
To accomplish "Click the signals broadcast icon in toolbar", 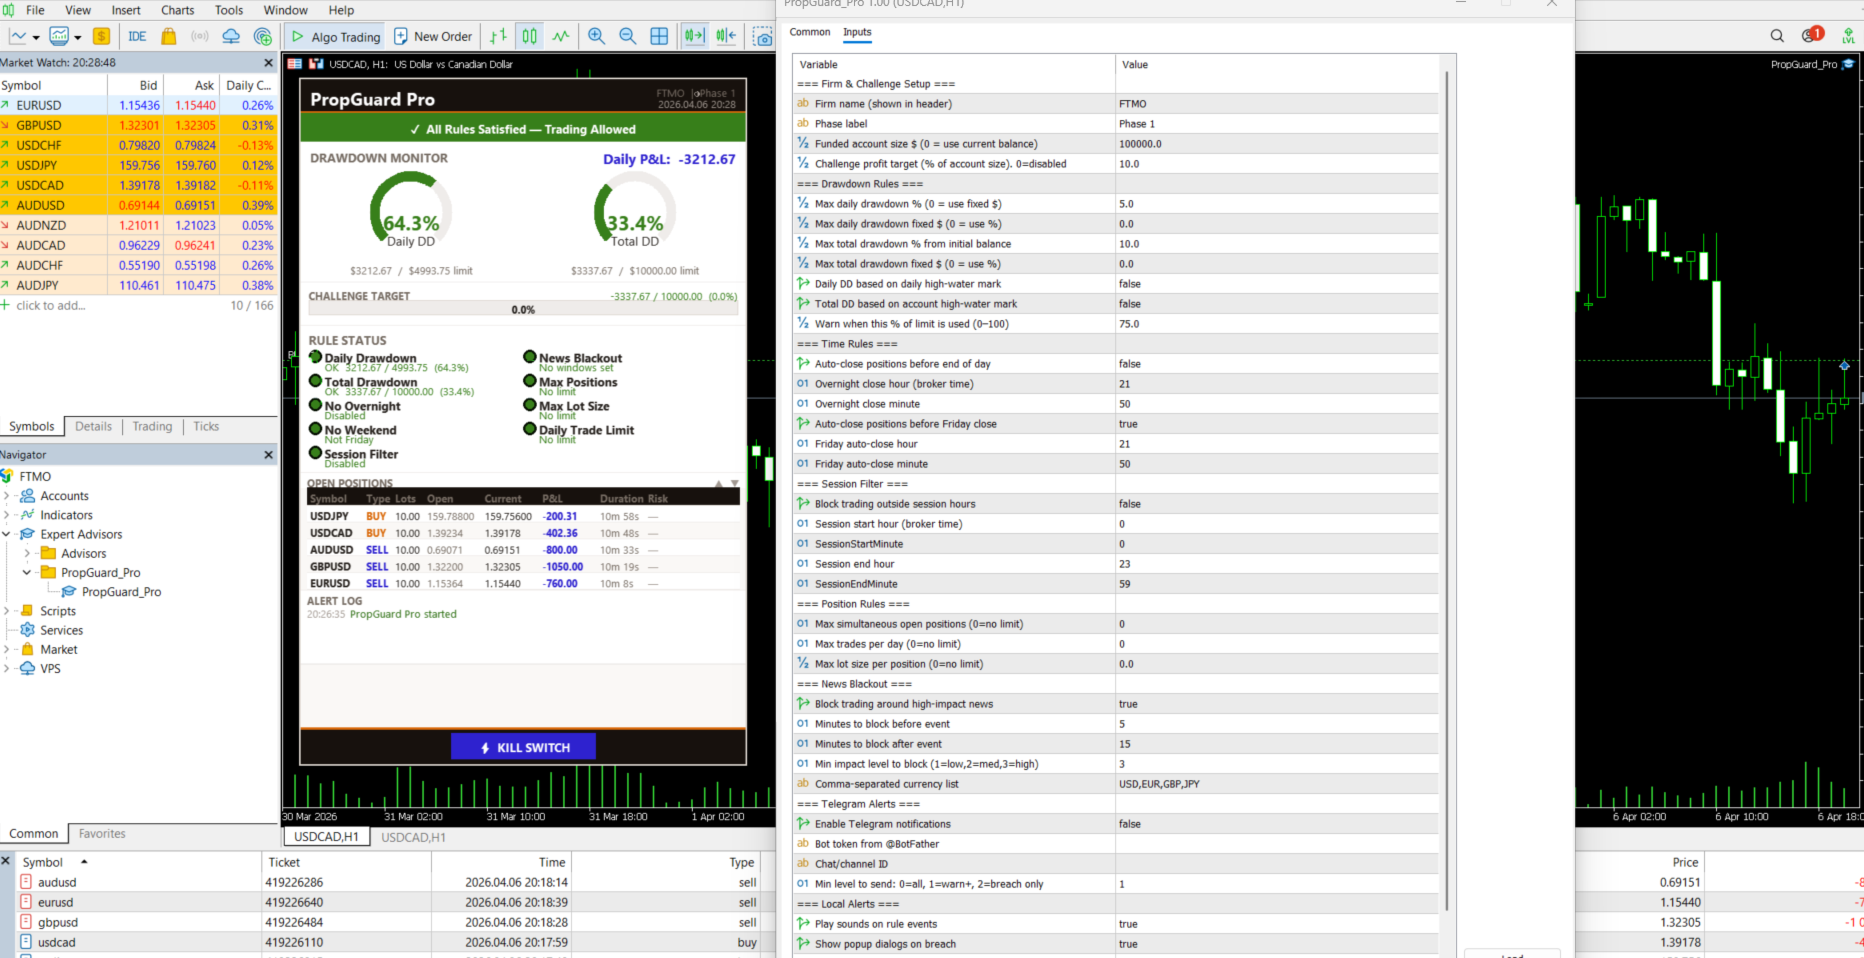I will tap(200, 36).
